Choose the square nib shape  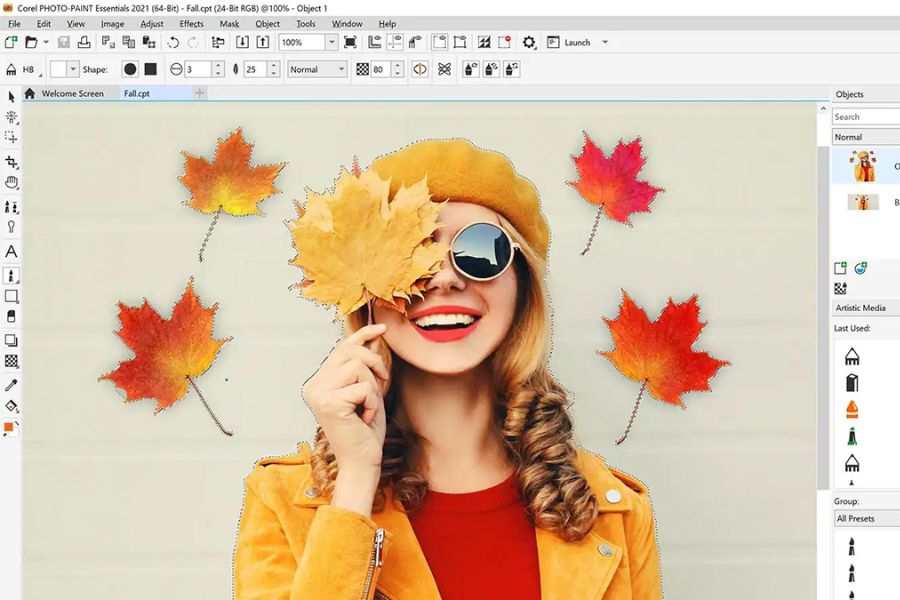[150, 69]
